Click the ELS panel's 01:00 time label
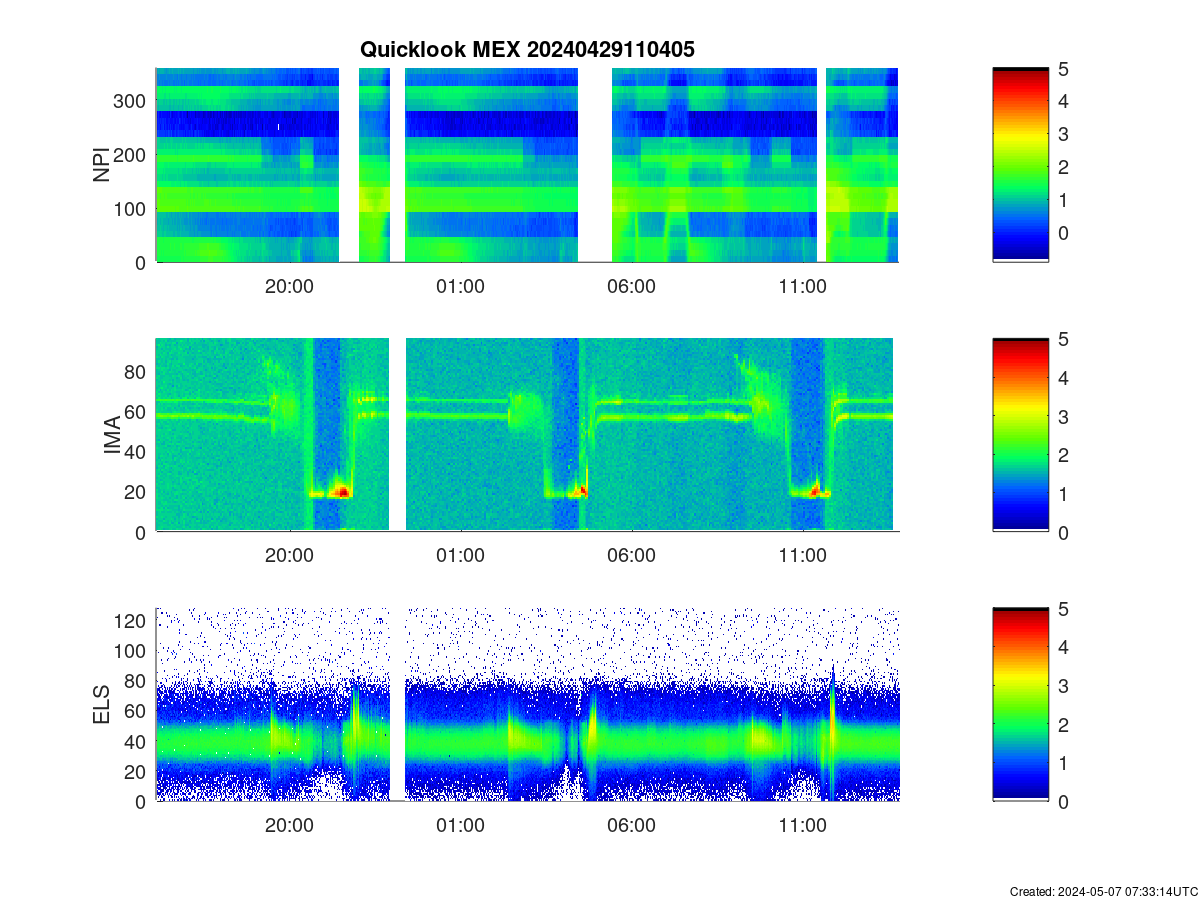The image size is (1200, 900). (x=460, y=826)
